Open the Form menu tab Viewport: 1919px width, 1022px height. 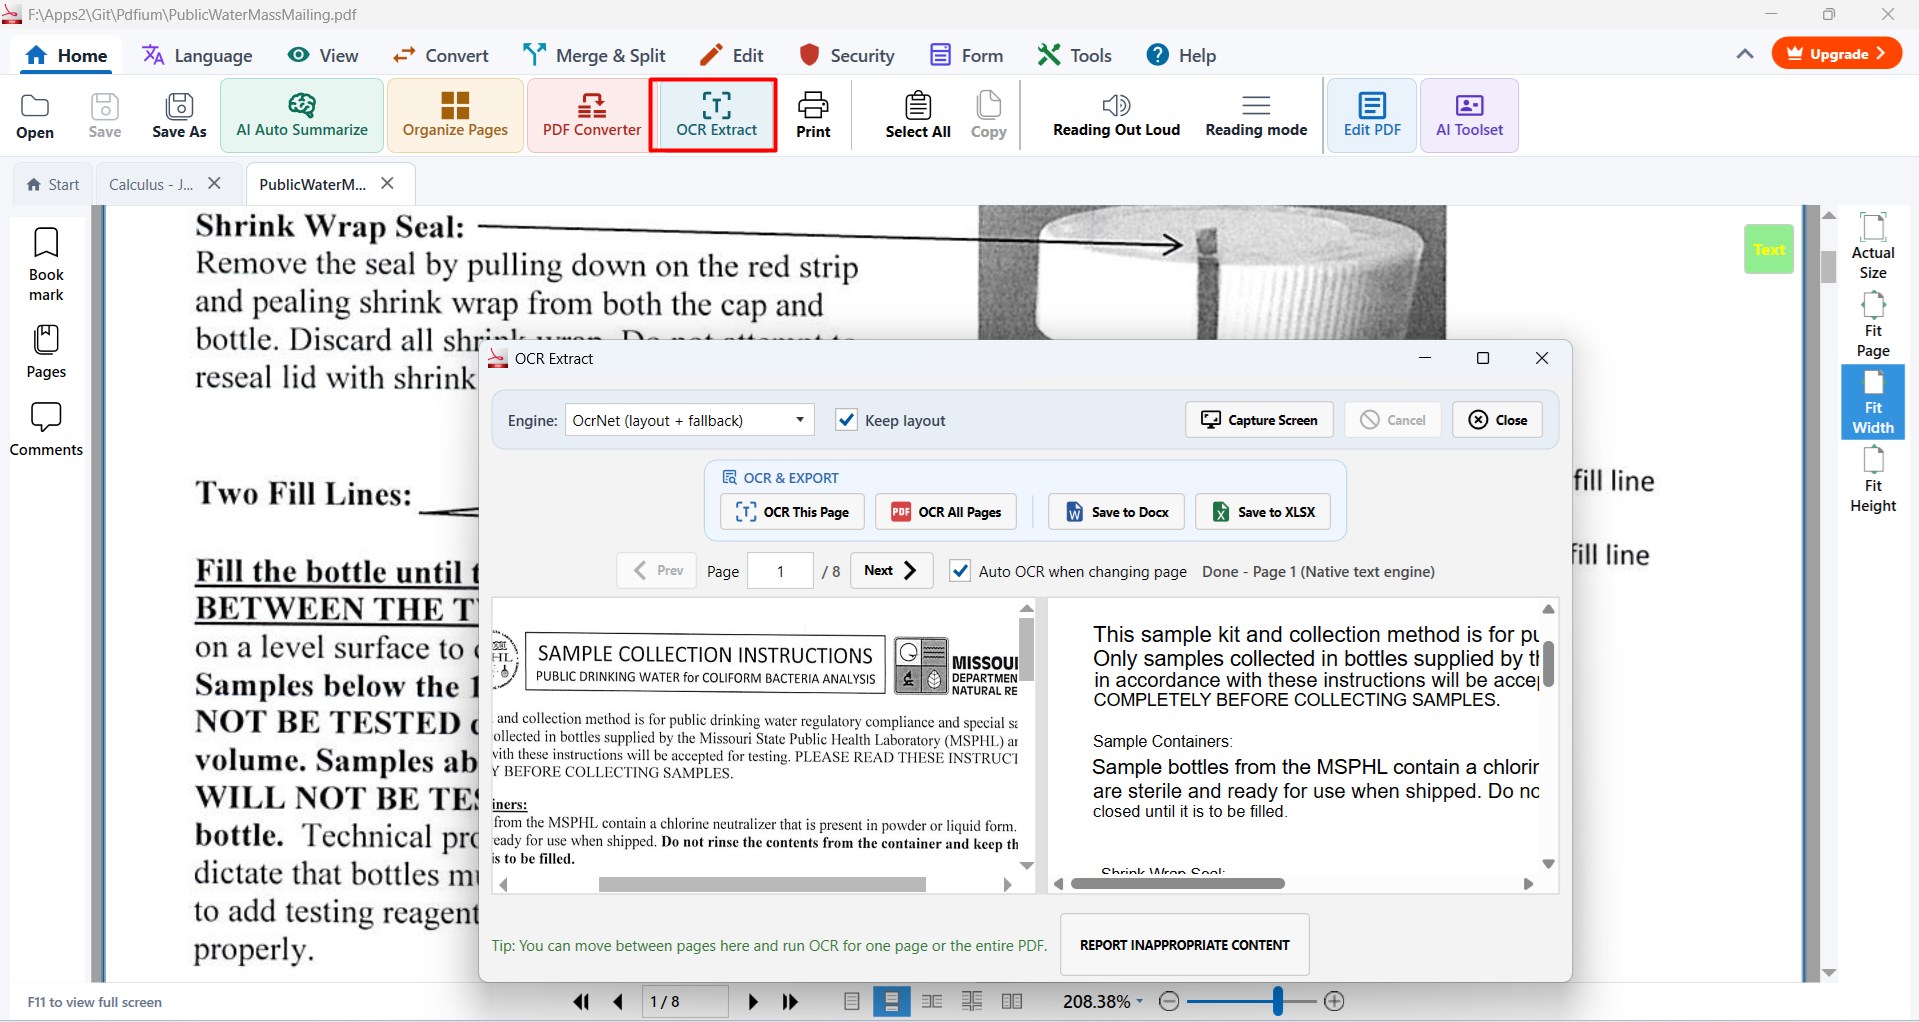click(966, 55)
